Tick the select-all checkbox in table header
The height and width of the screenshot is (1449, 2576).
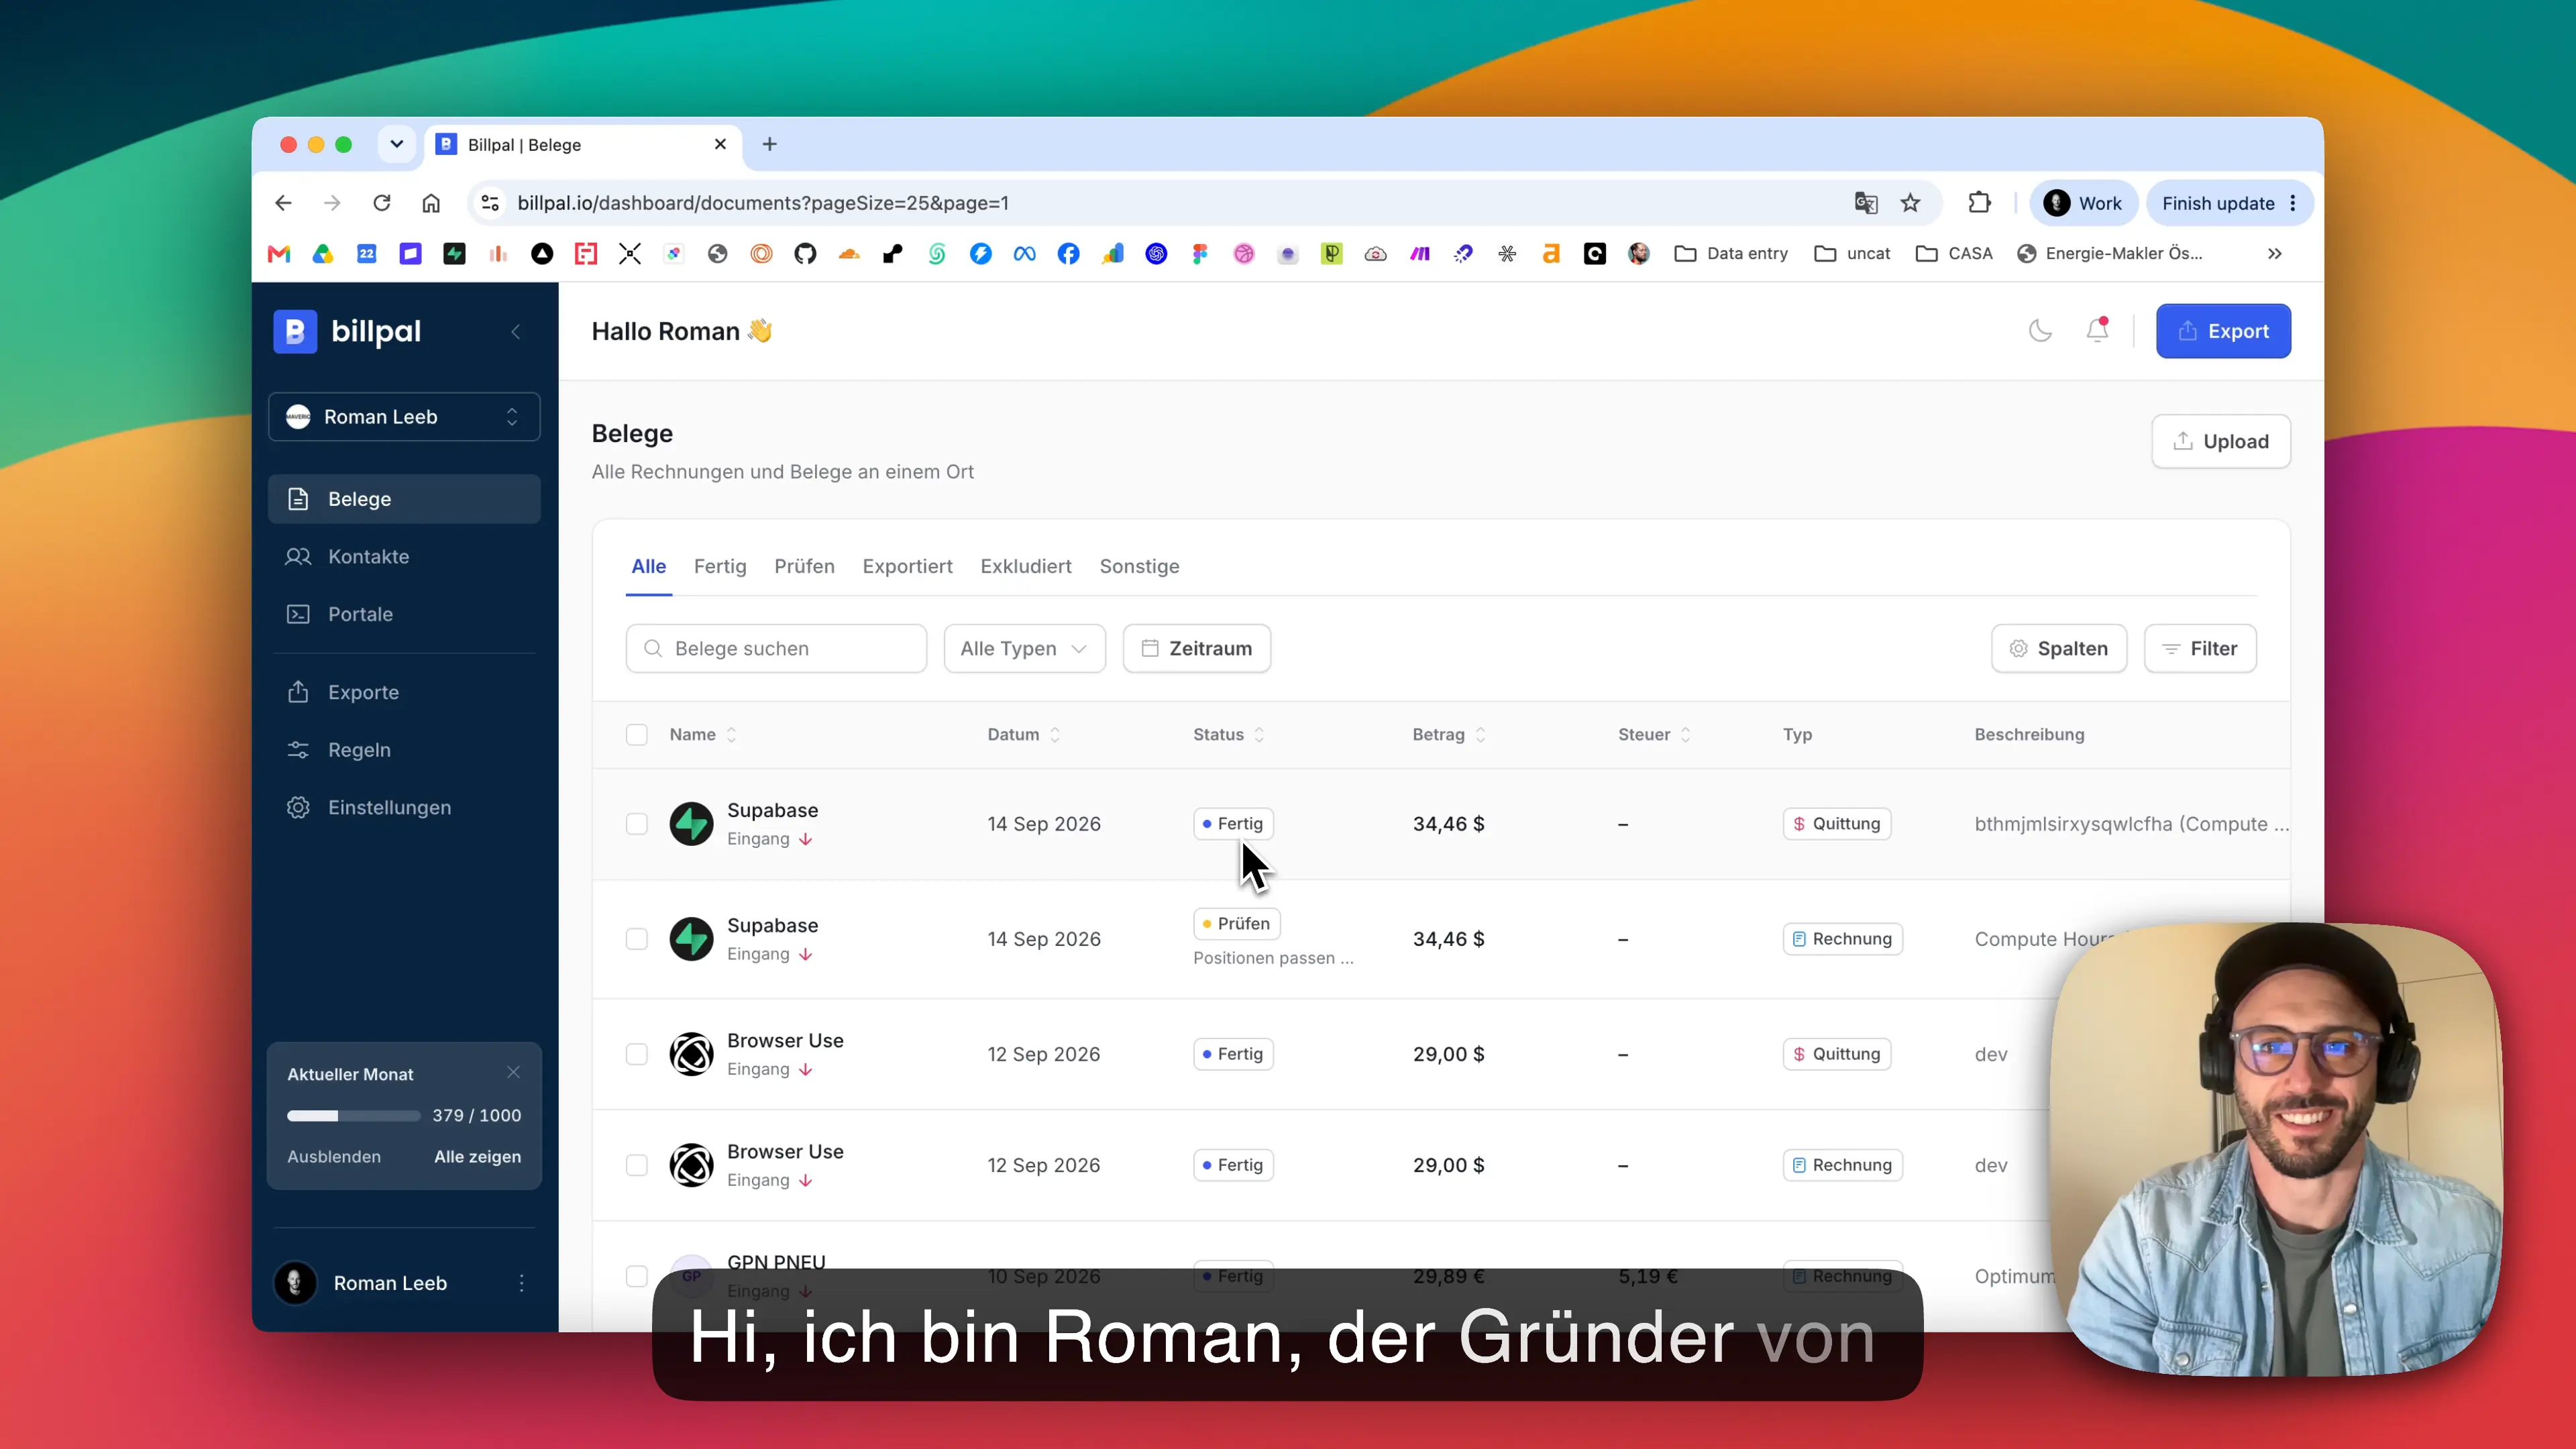click(x=637, y=735)
